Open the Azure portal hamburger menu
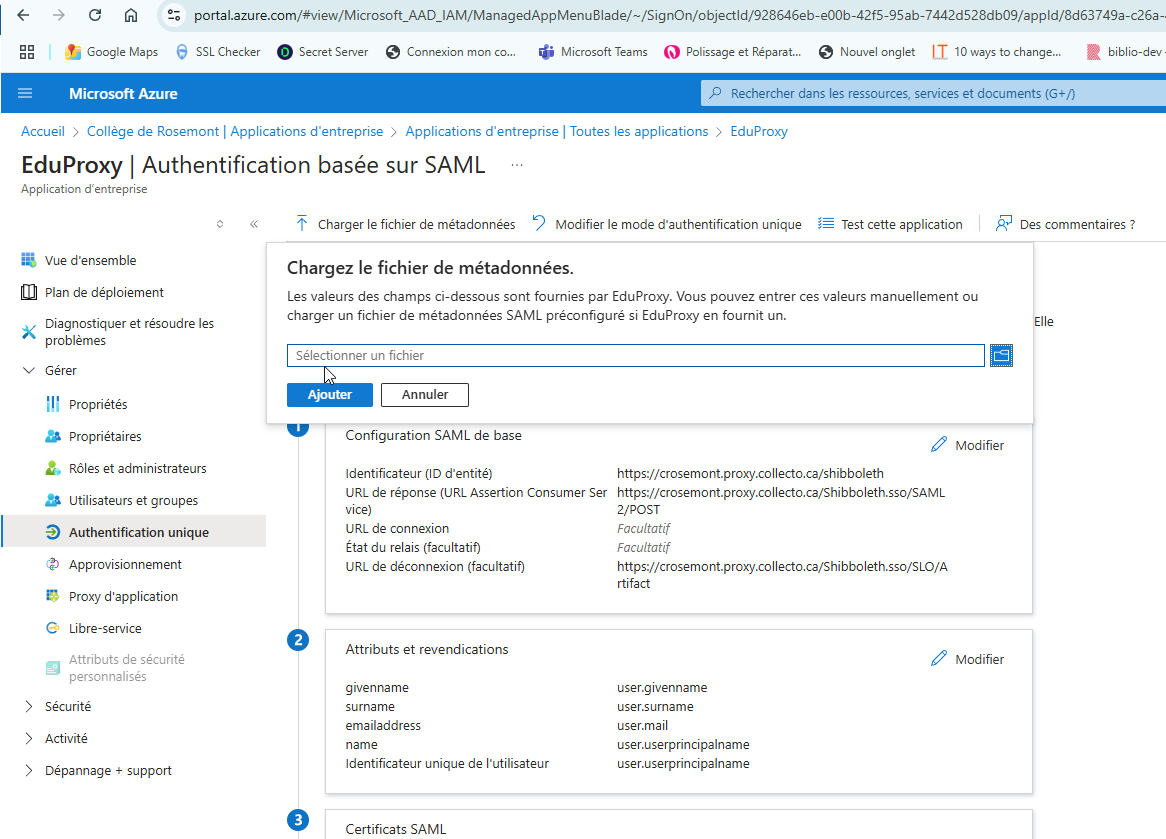This screenshot has width=1166, height=839. point(25,93)
